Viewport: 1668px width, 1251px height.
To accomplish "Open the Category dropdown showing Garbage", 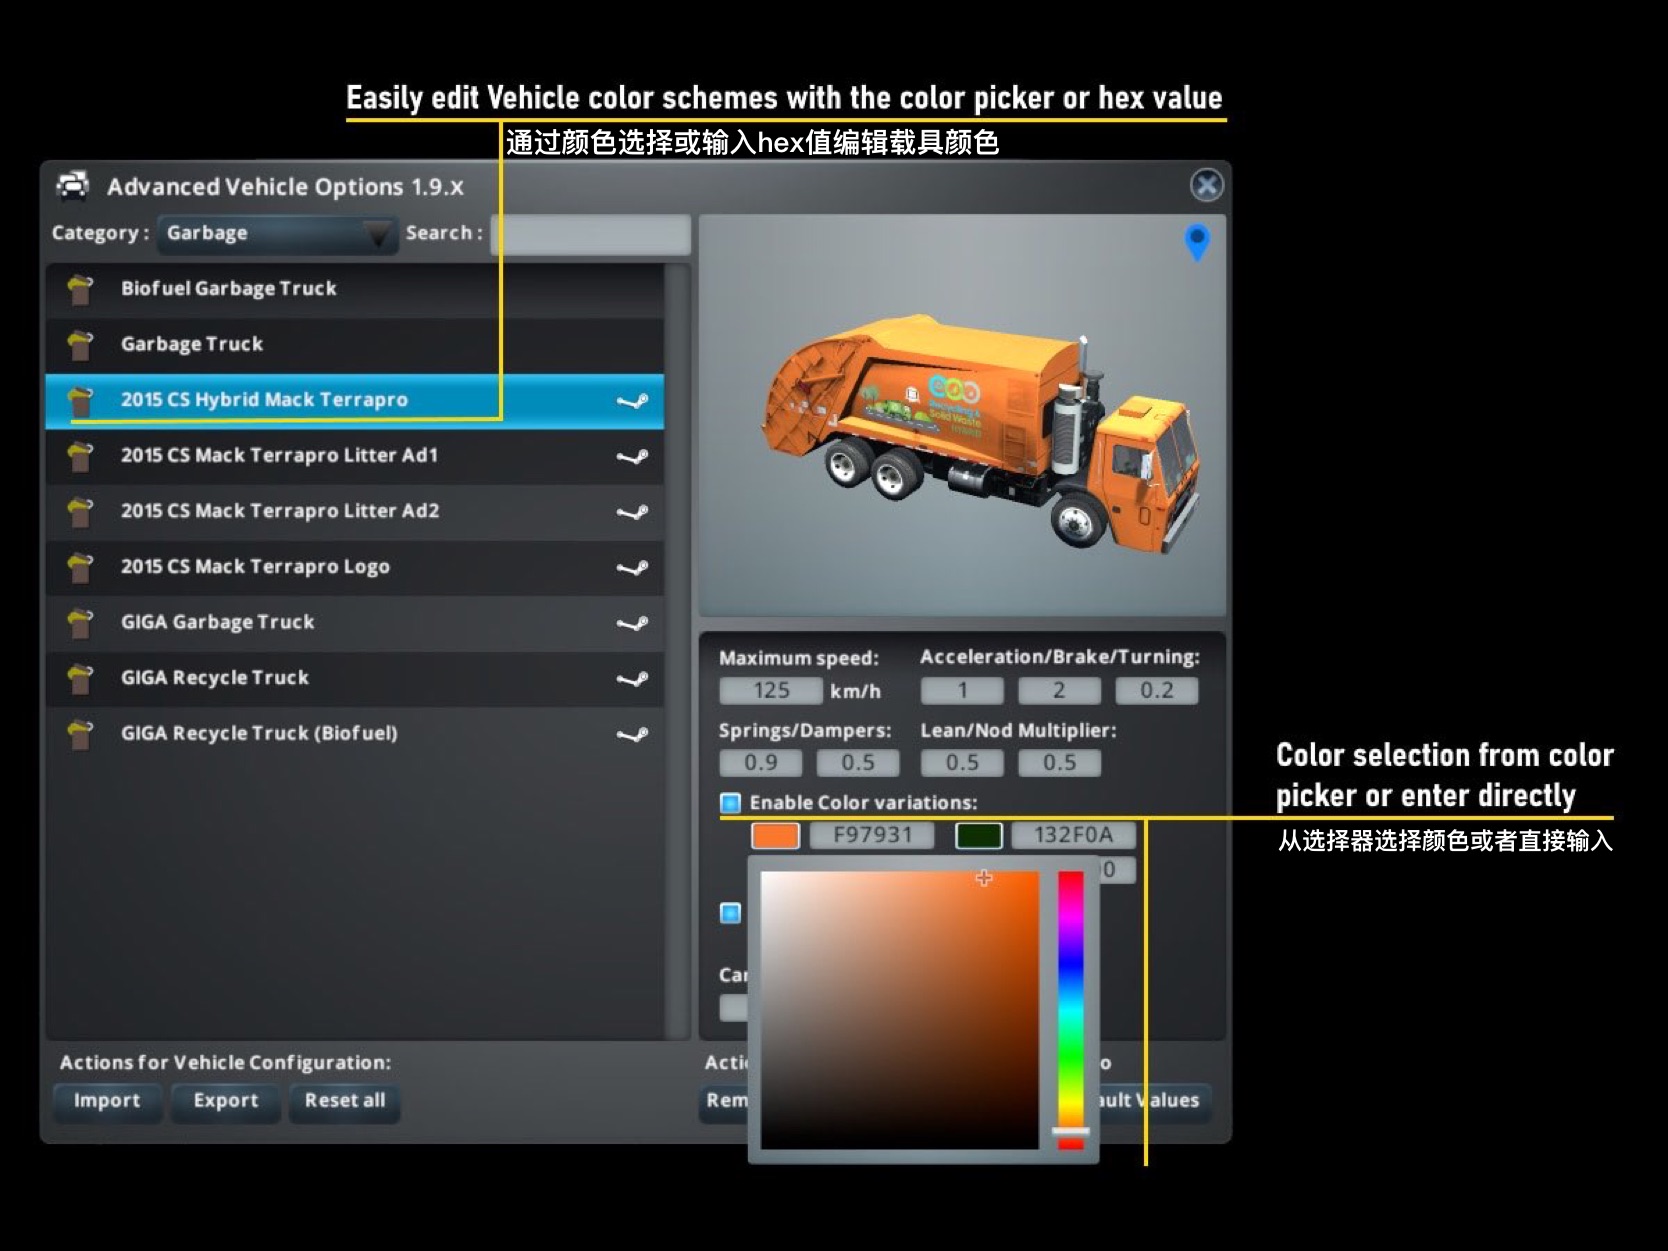I will coord(277,234).
